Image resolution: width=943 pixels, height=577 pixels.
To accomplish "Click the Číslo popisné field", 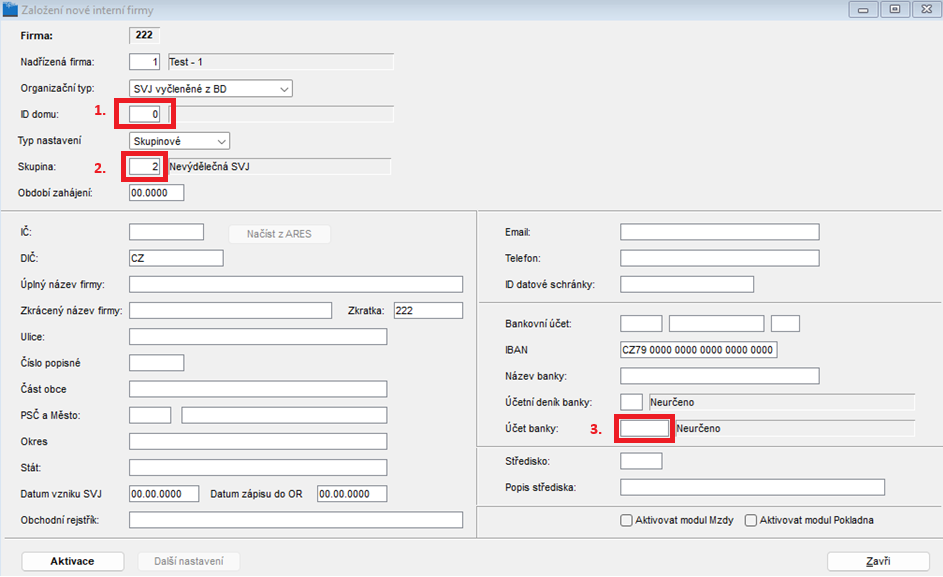I will pyautogui.click(x=156, y=363).
